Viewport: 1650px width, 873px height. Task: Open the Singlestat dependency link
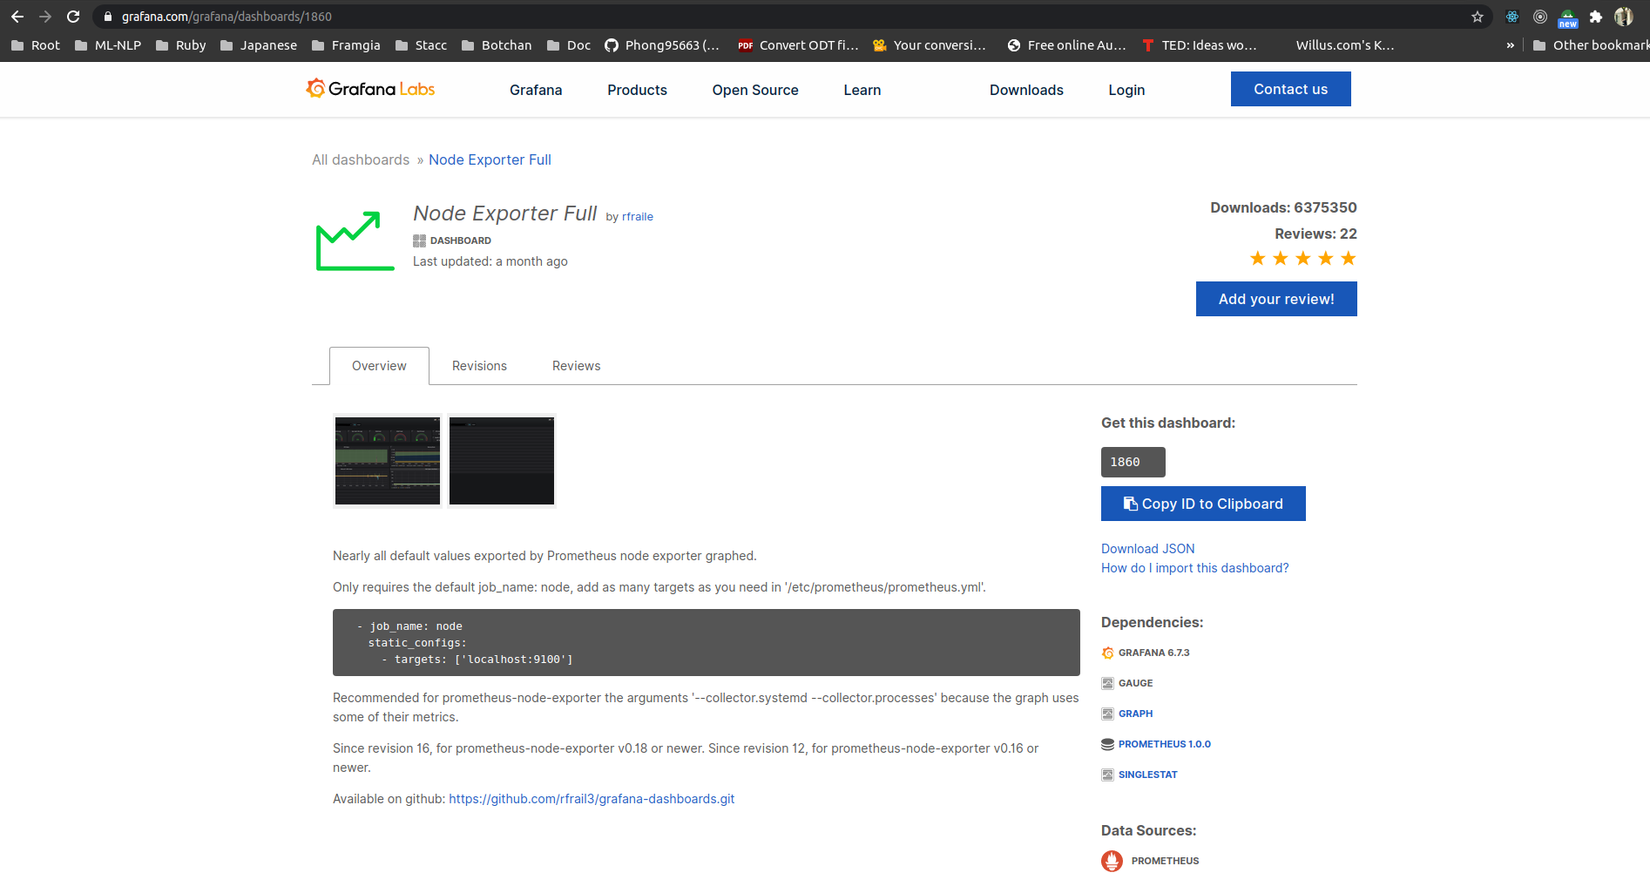[1147, 775]
